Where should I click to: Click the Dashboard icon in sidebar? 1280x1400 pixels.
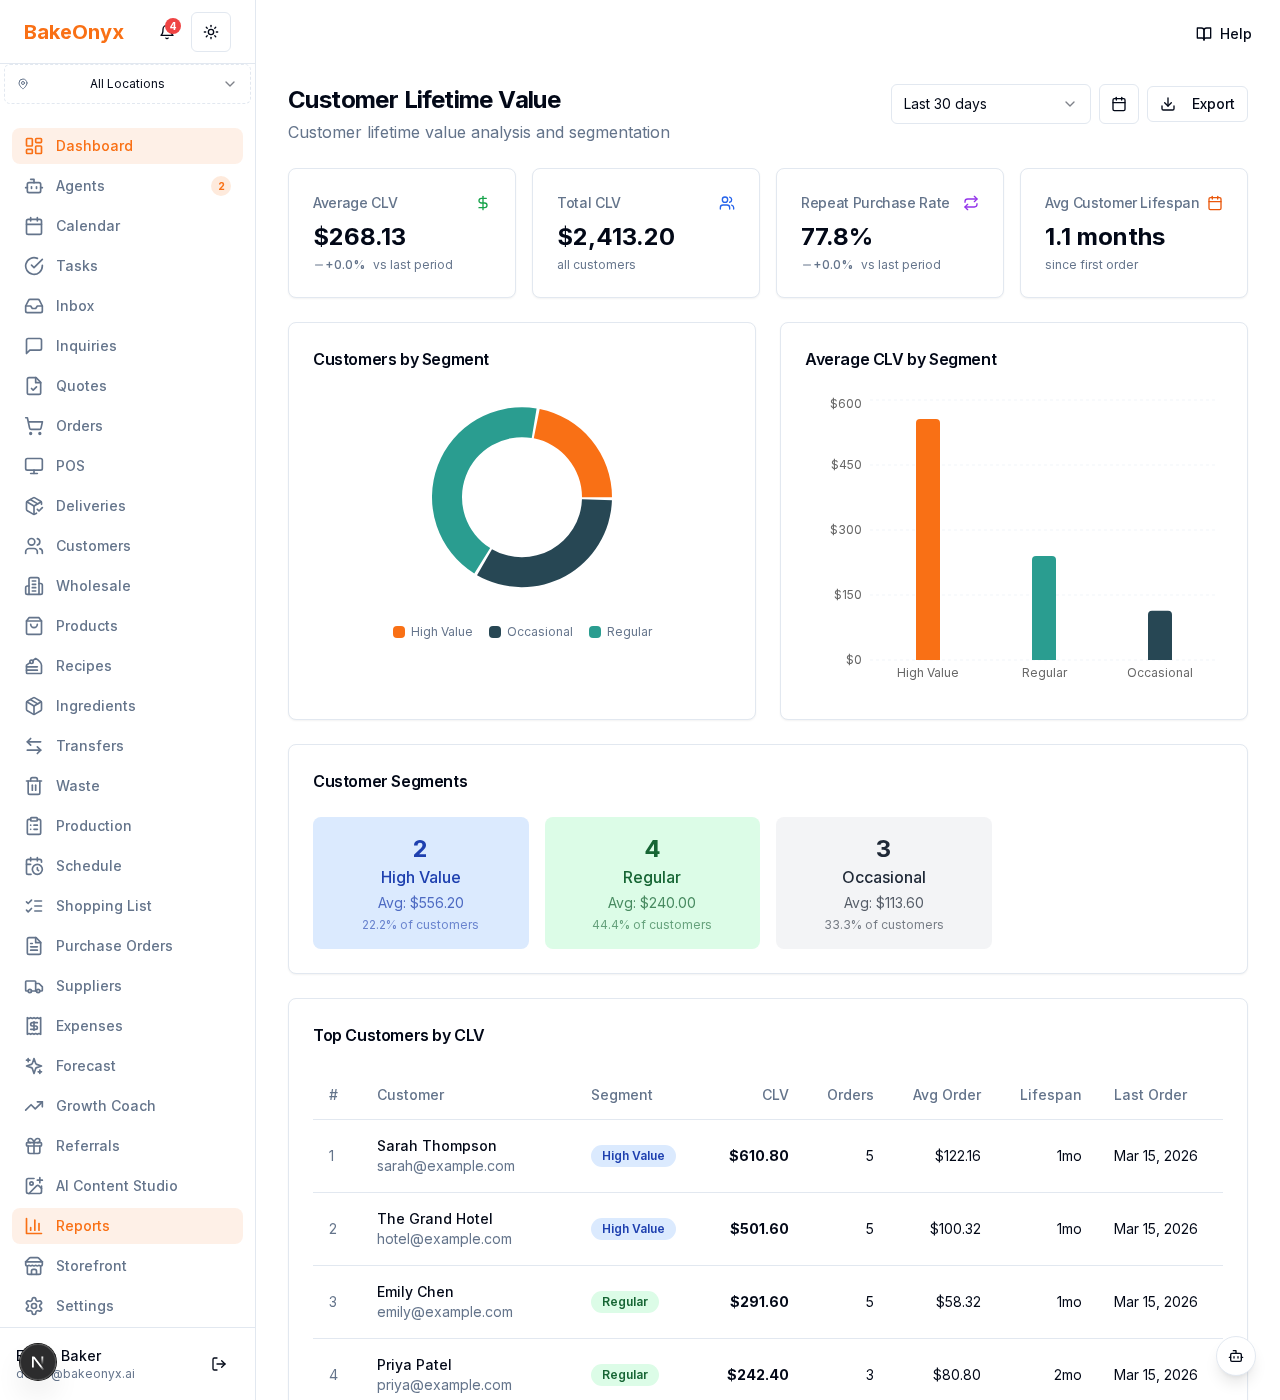coord(34,146)
